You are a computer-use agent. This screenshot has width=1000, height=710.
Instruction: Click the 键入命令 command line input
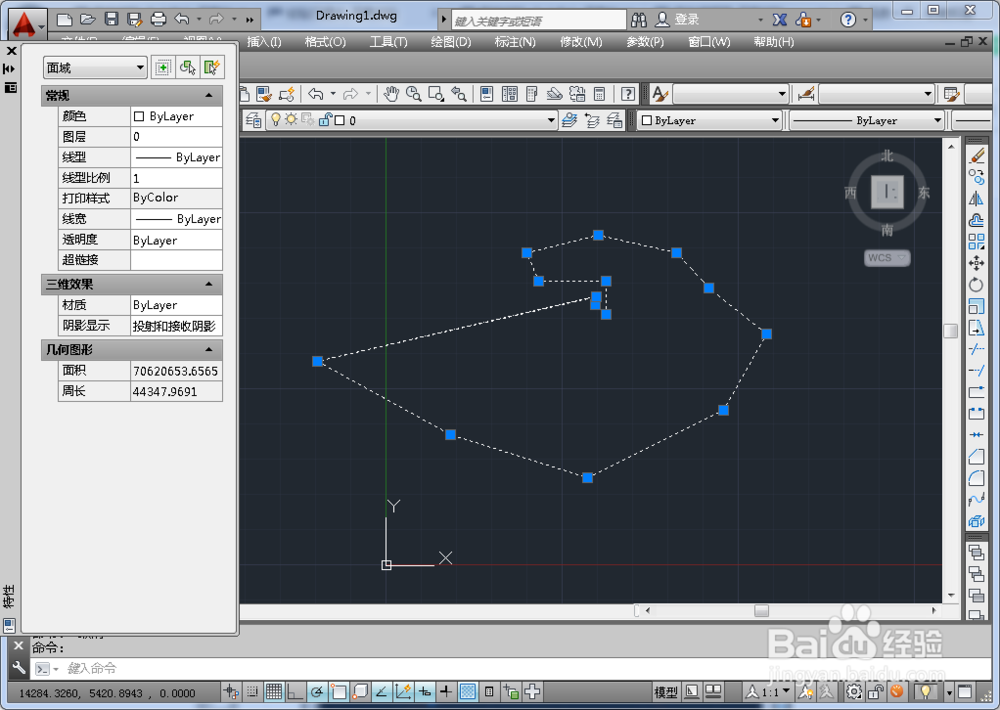(510, 668)
